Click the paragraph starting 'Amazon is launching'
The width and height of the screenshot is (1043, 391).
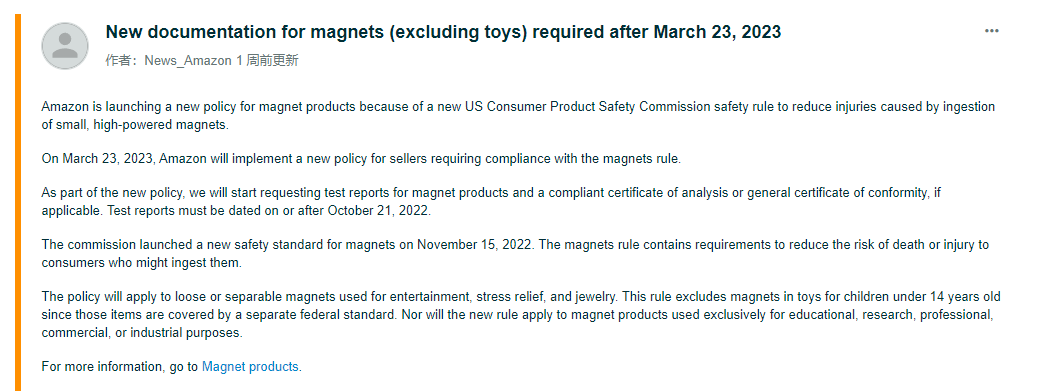518,115
